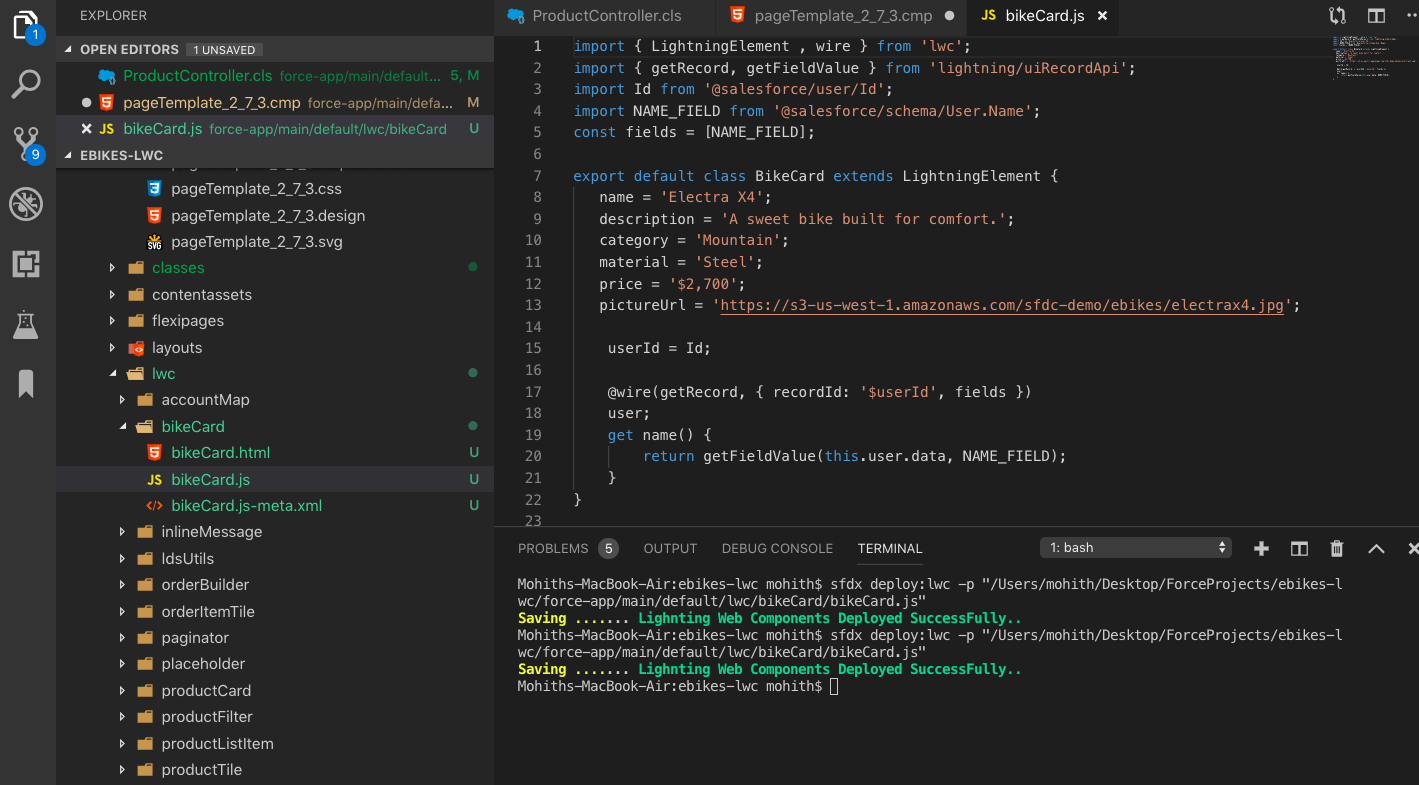The height and width of the screenshot is (785, 1419).
Task: Expand the productListItem folder
Action: pos(123,744)
